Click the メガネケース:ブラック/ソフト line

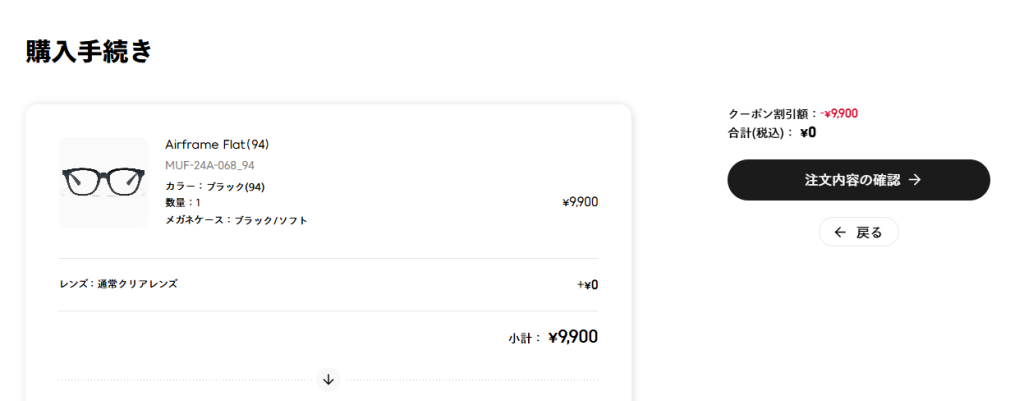236,221
